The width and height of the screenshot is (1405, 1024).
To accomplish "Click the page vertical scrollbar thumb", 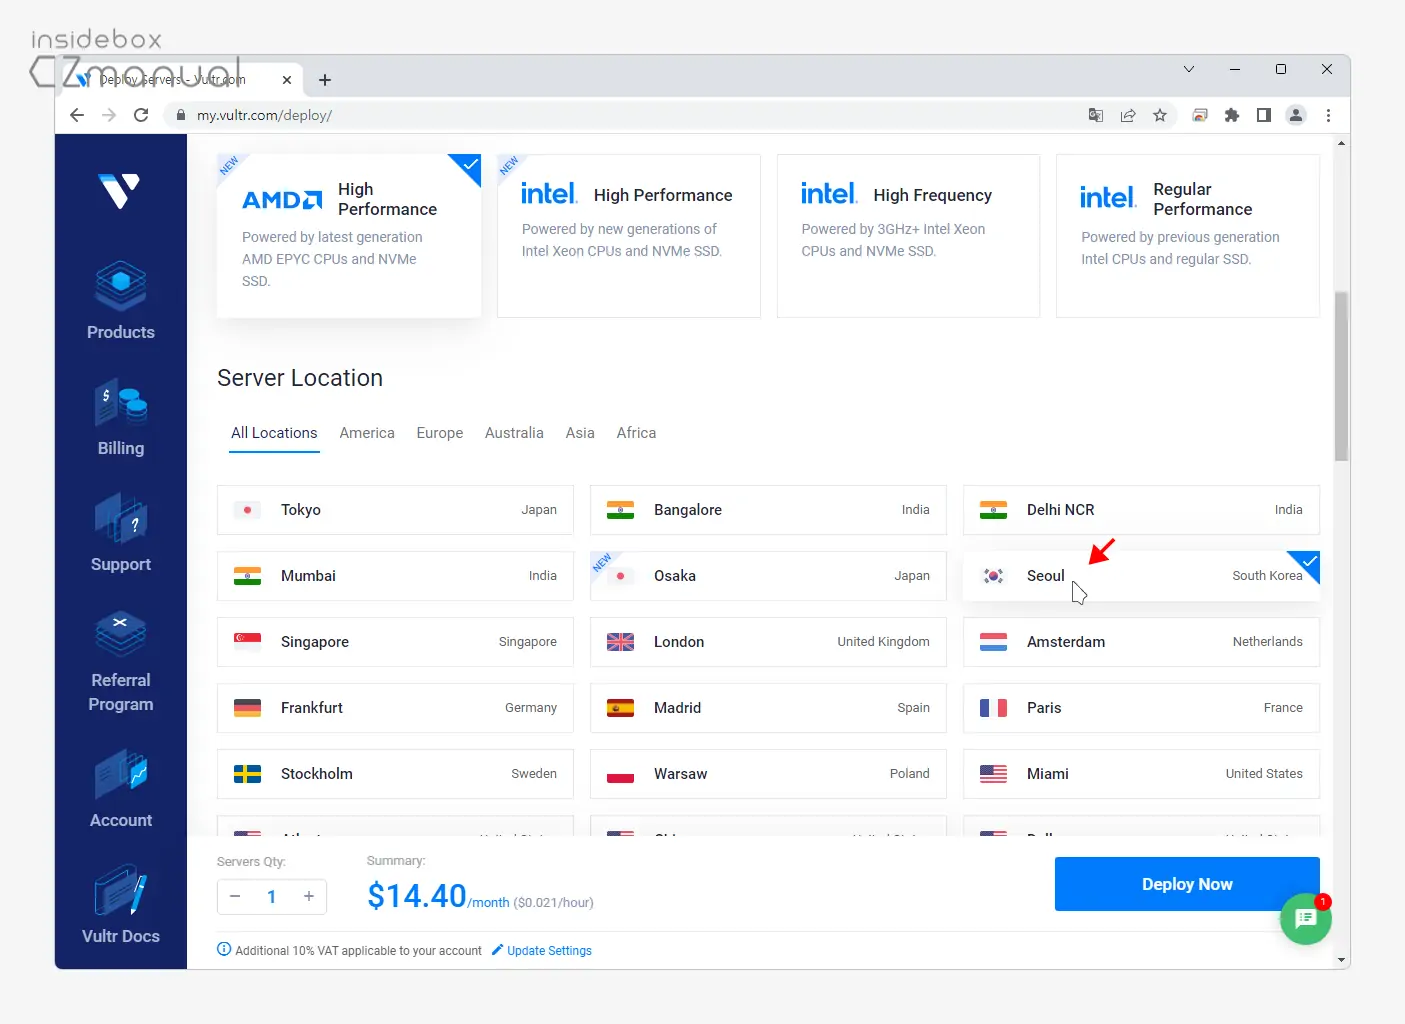I will pyautogui.click(x=1341, y=376).
